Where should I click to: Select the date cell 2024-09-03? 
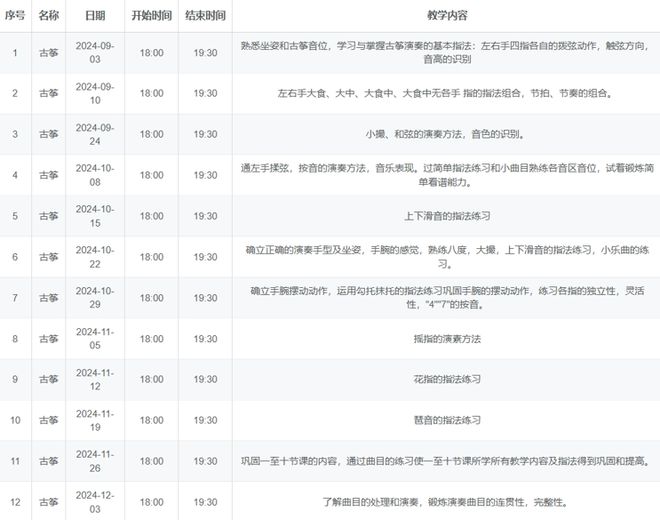[95, 52]
